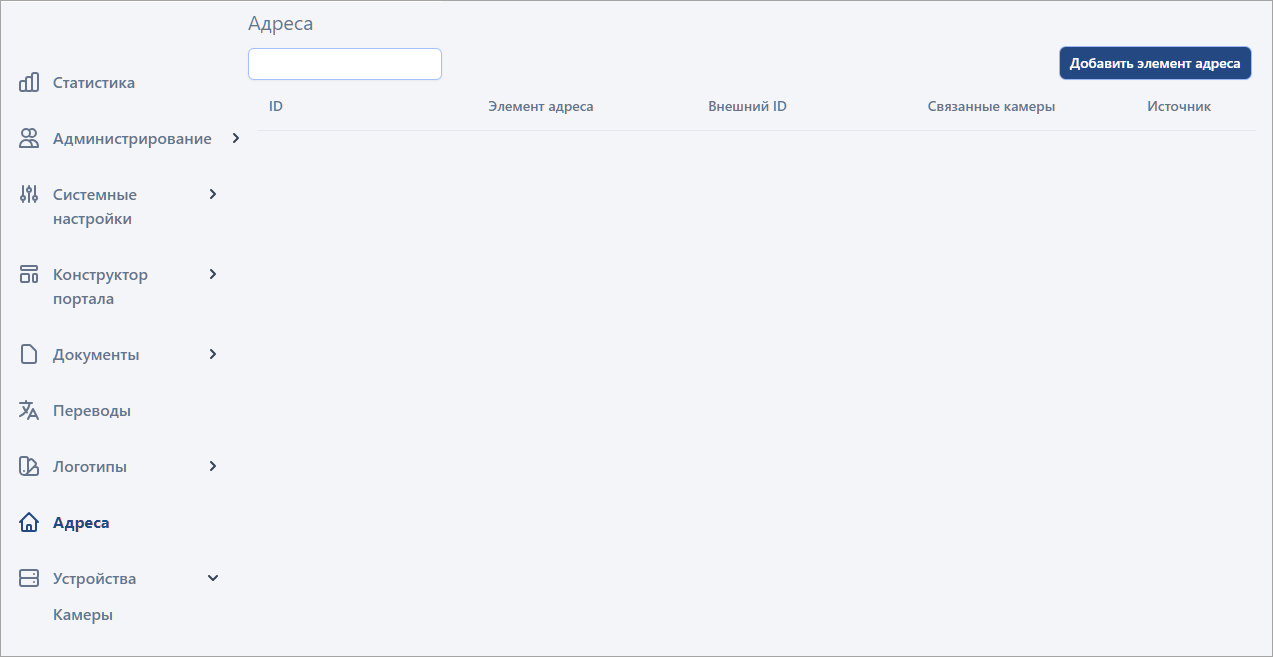Click the Устройства server icon
The image size is (1273, 657).
[x=29, y=579]
